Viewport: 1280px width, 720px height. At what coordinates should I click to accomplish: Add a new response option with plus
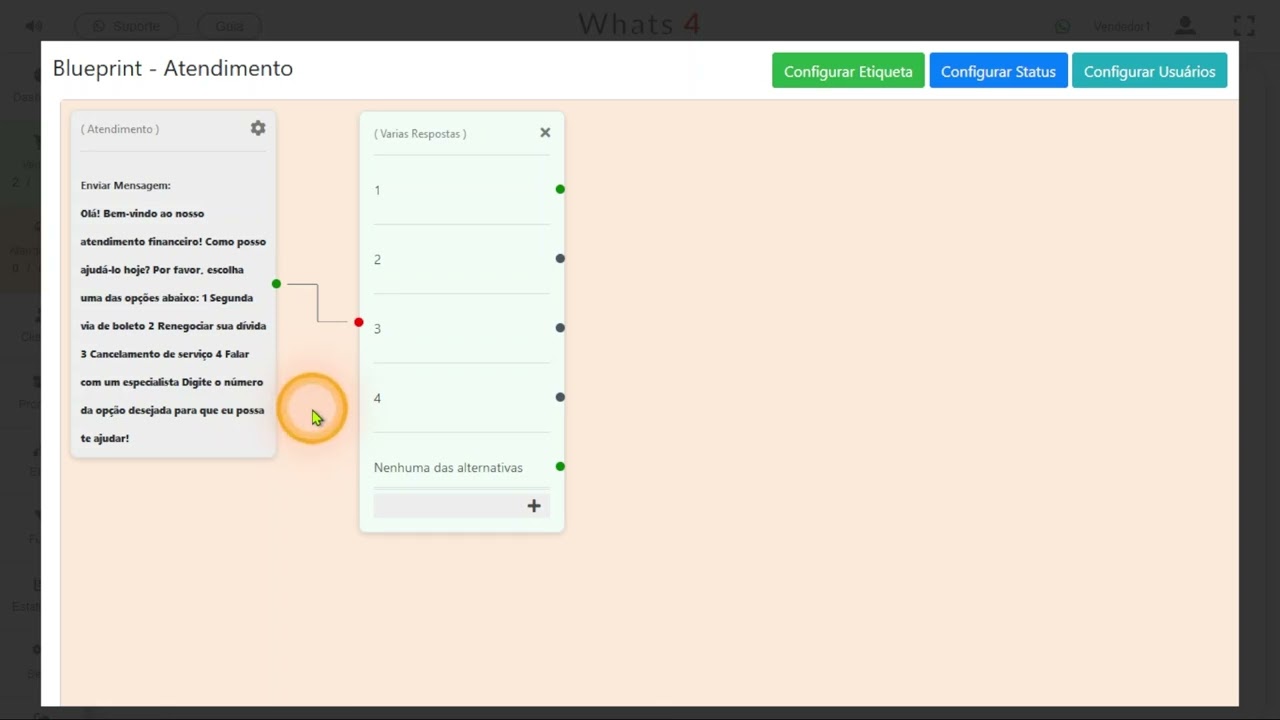tap(534, 506)
